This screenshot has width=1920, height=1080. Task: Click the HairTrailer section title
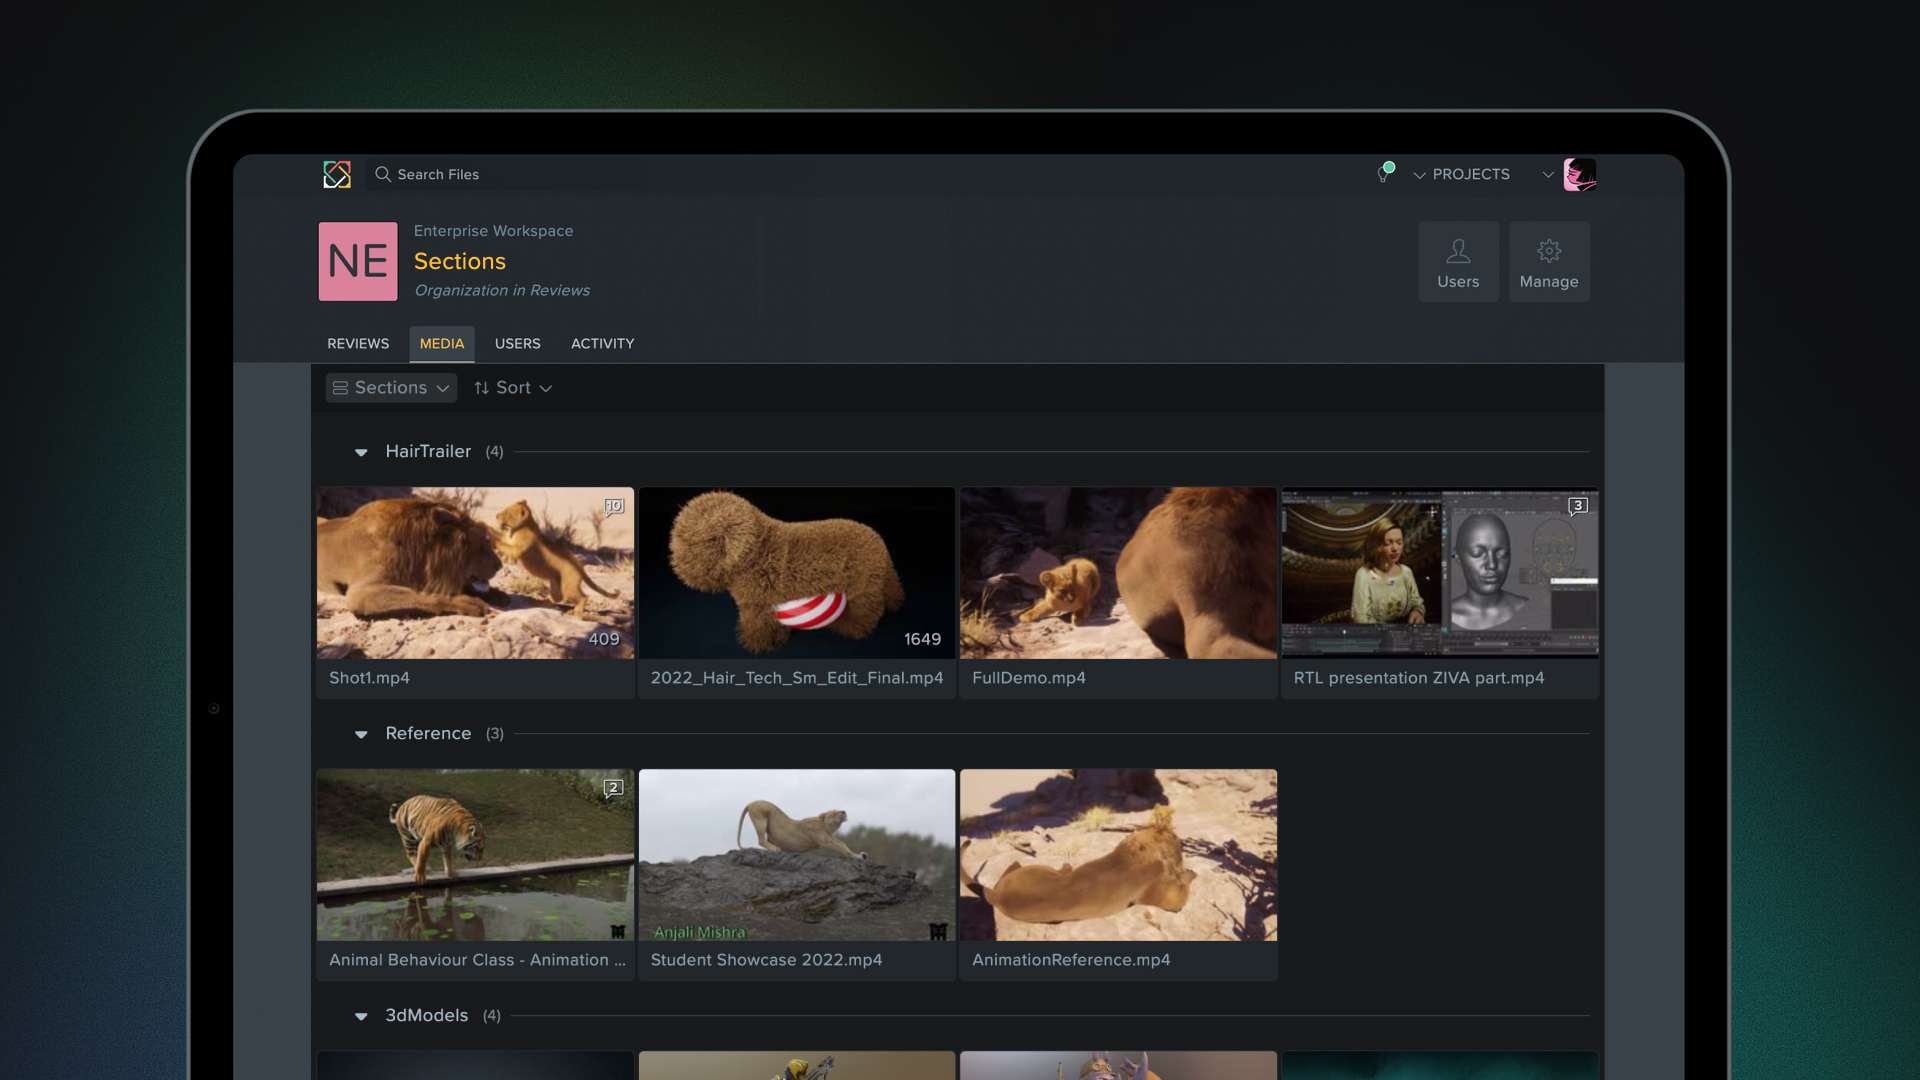coord(428,451)
